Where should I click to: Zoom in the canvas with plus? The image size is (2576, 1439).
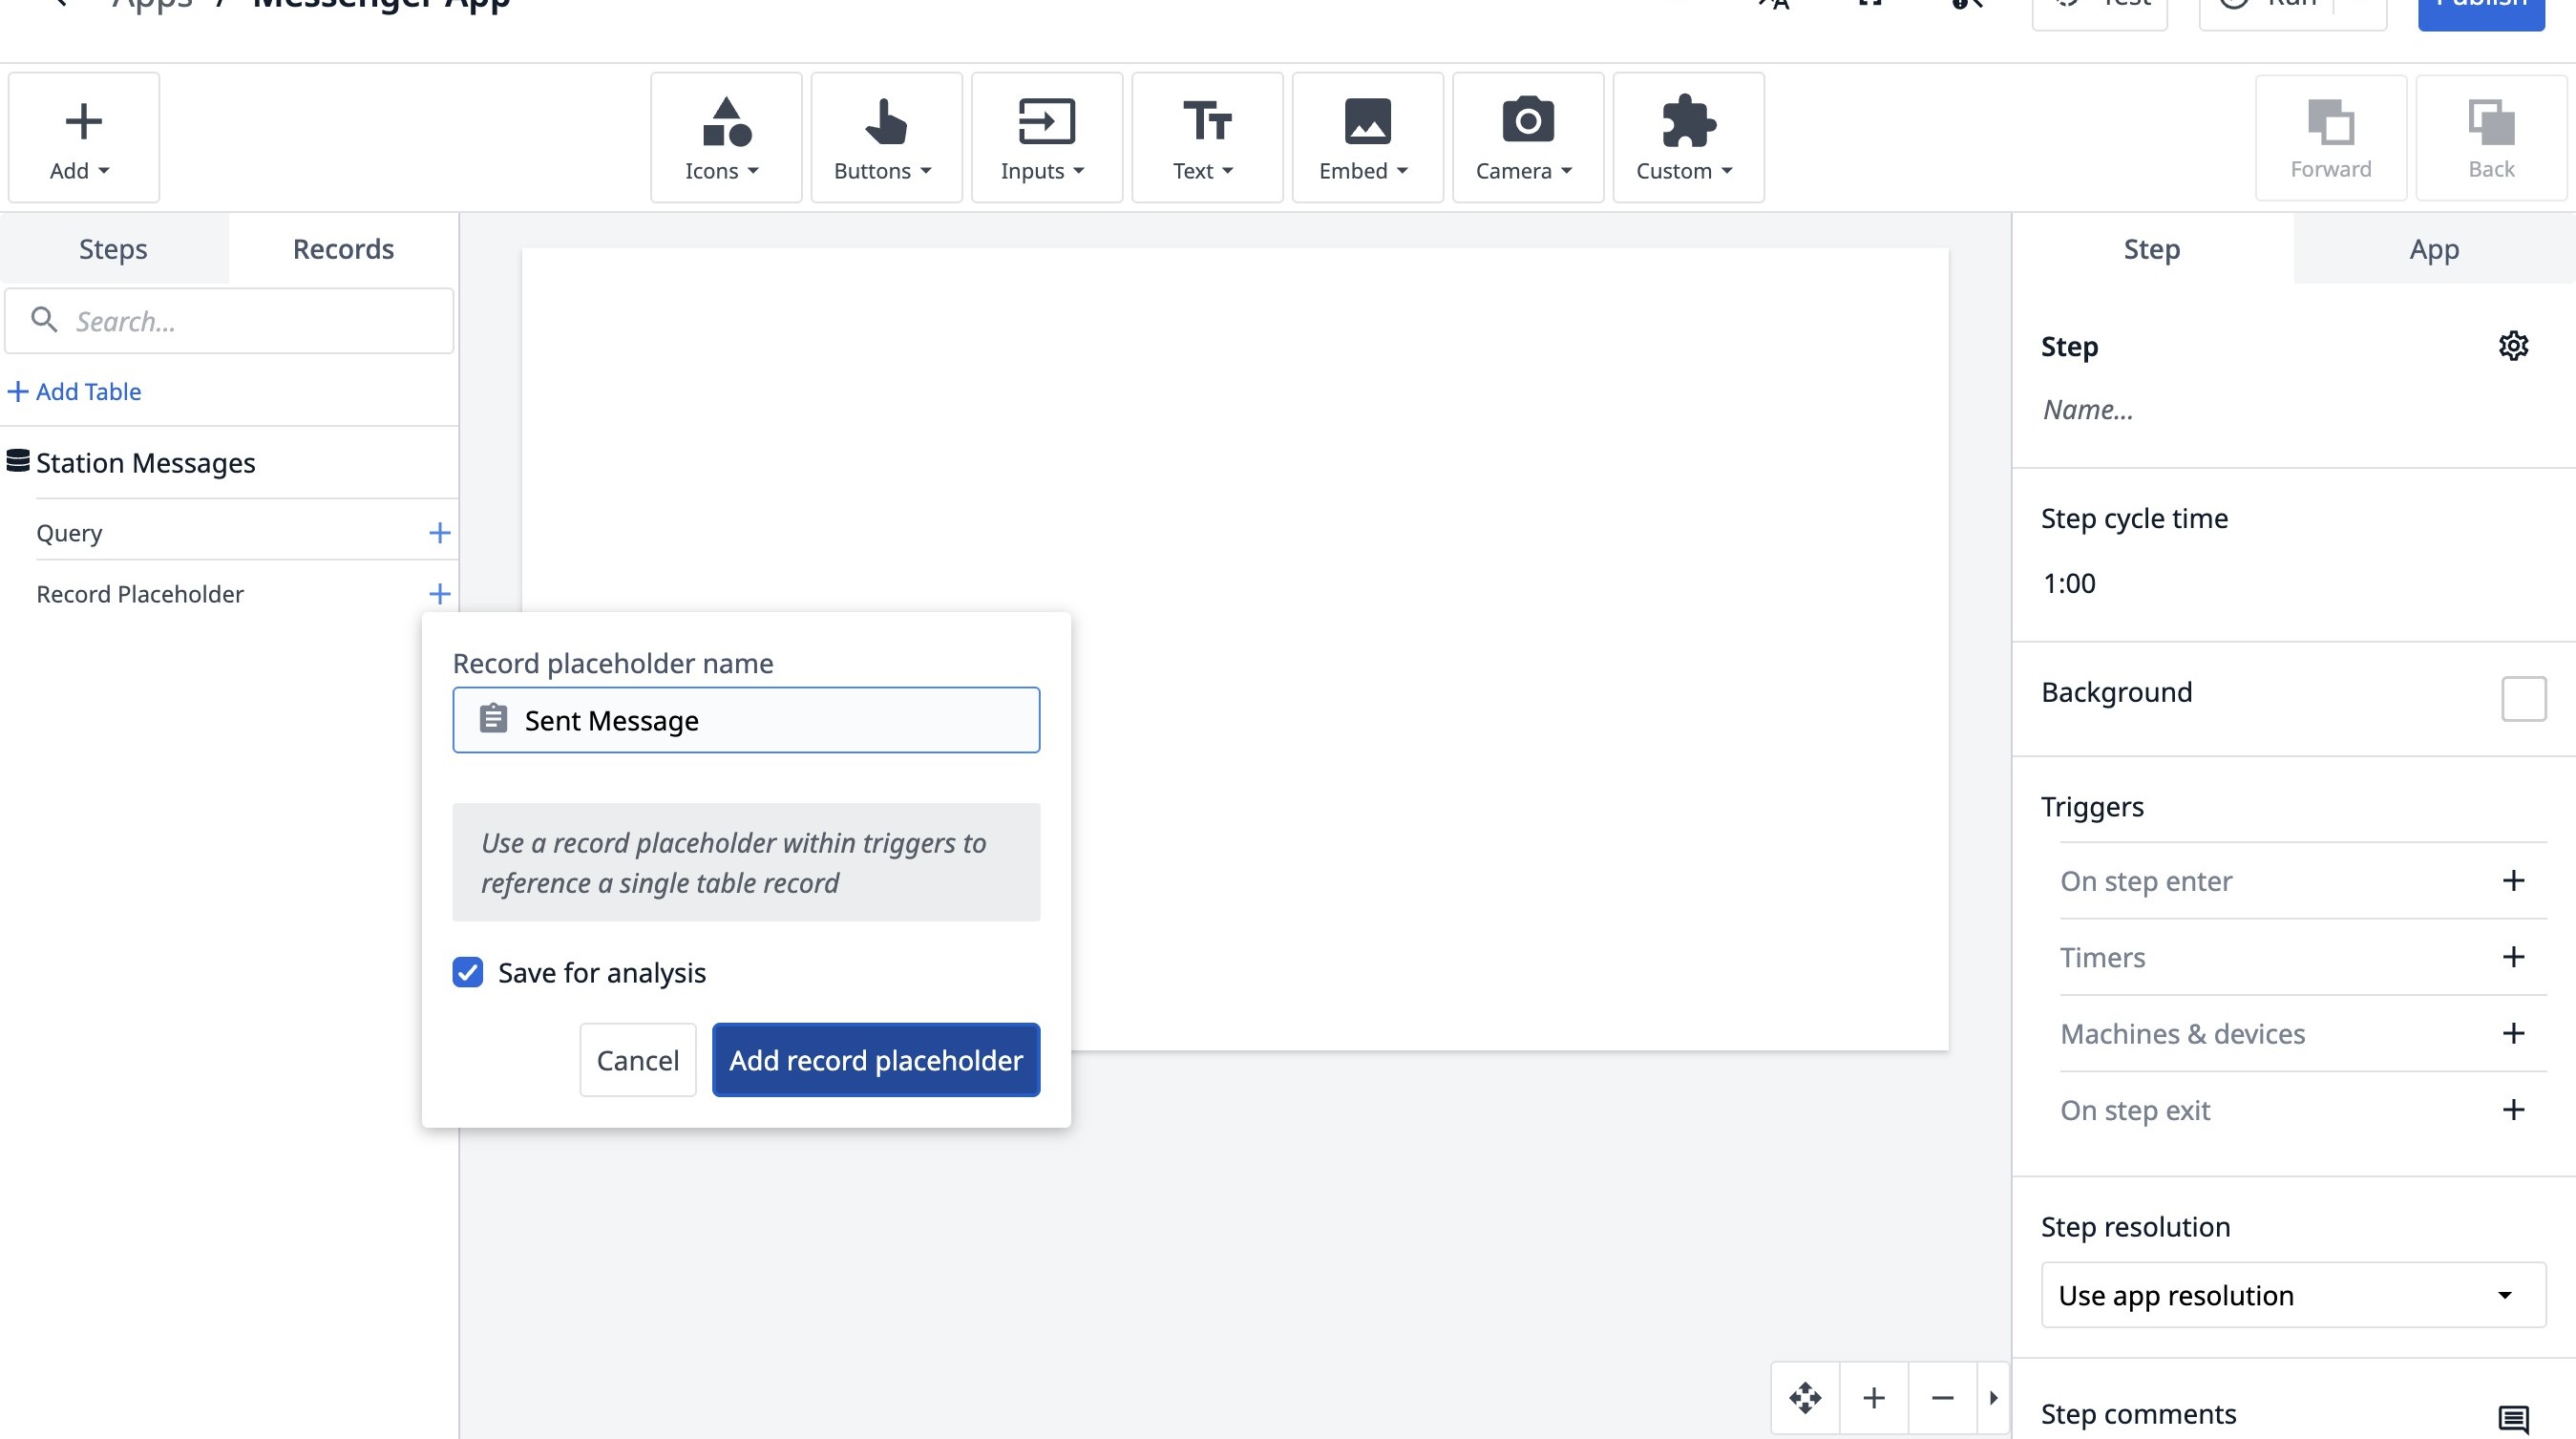(x=1874, y=1397)
